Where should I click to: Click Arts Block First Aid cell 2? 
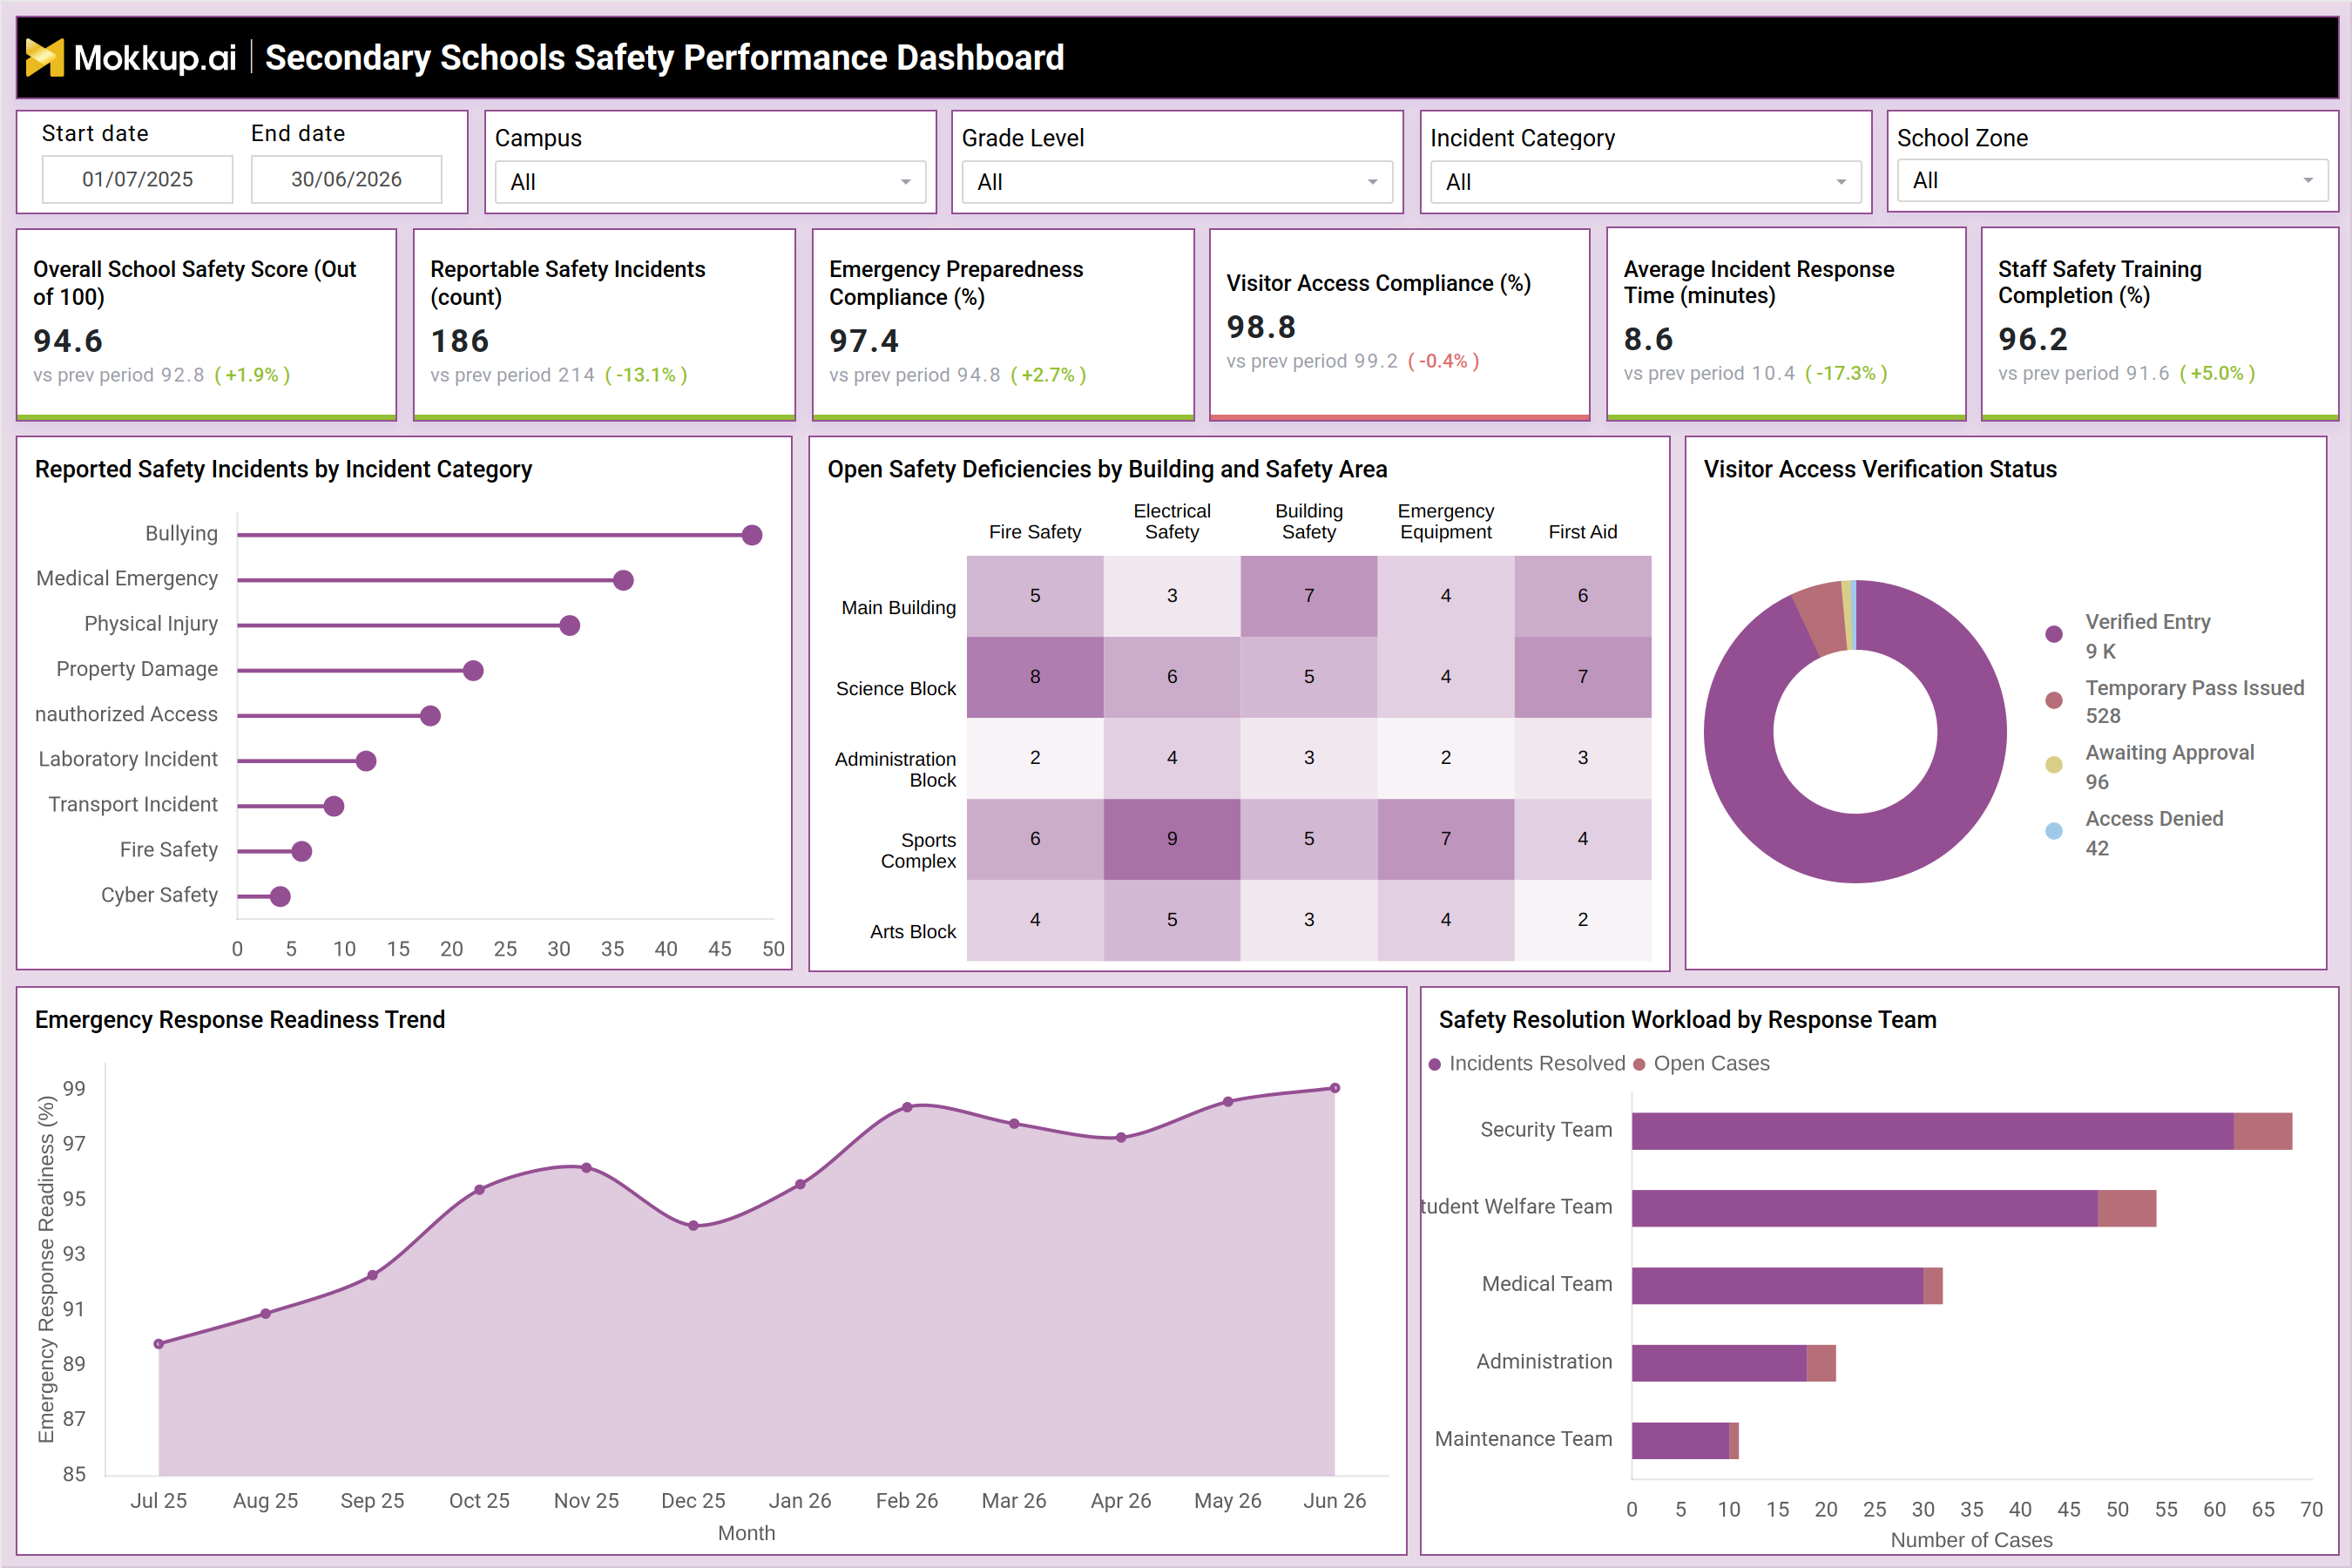[x=1583, y=920]
